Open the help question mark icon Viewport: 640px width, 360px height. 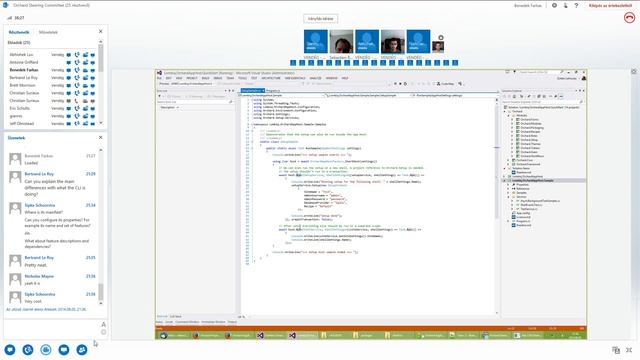coord(576,5)
